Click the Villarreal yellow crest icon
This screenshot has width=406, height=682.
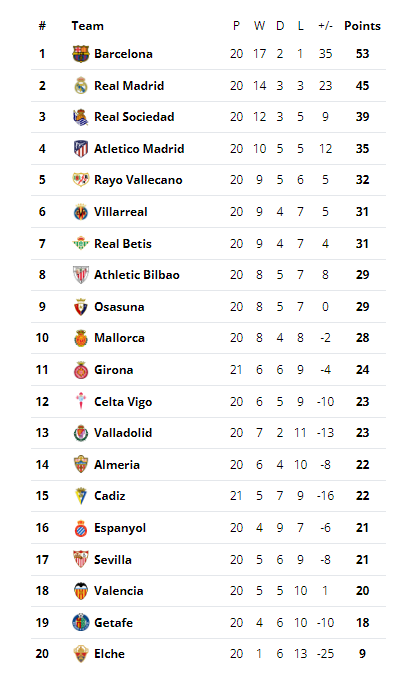(x=81, y=212)
